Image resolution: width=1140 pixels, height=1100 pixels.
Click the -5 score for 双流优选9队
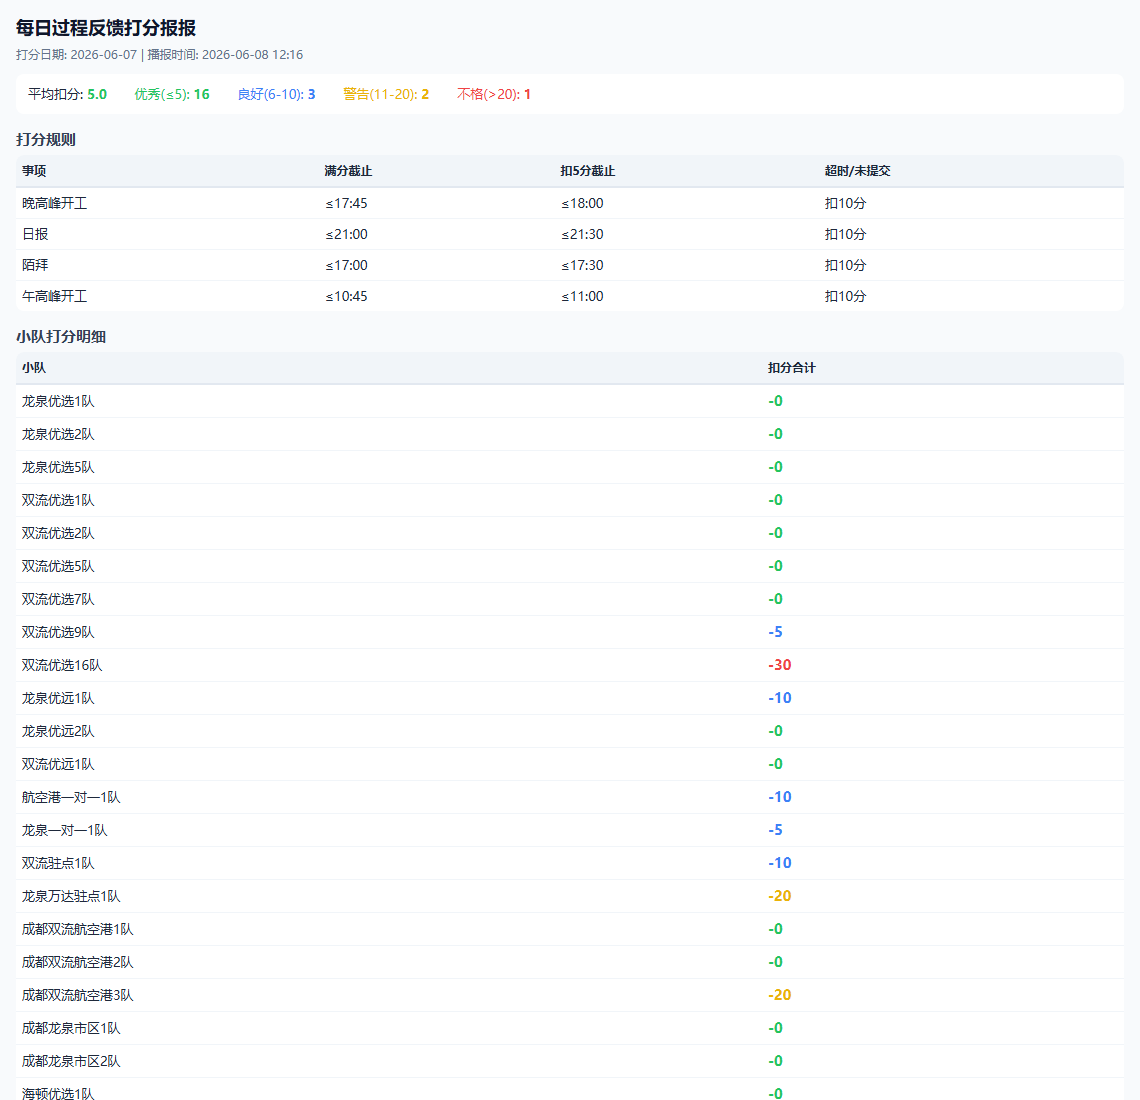click(x=775, y=633)
